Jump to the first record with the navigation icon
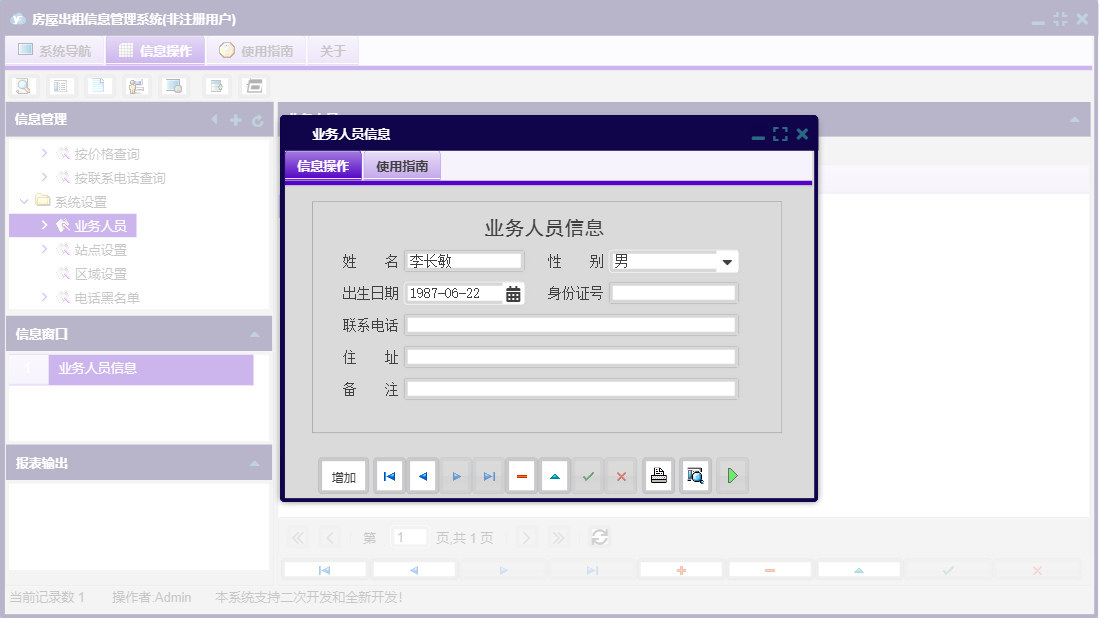Image resolution: width=1099 pixels, height=618 pixels. click(x=389, y=476)
